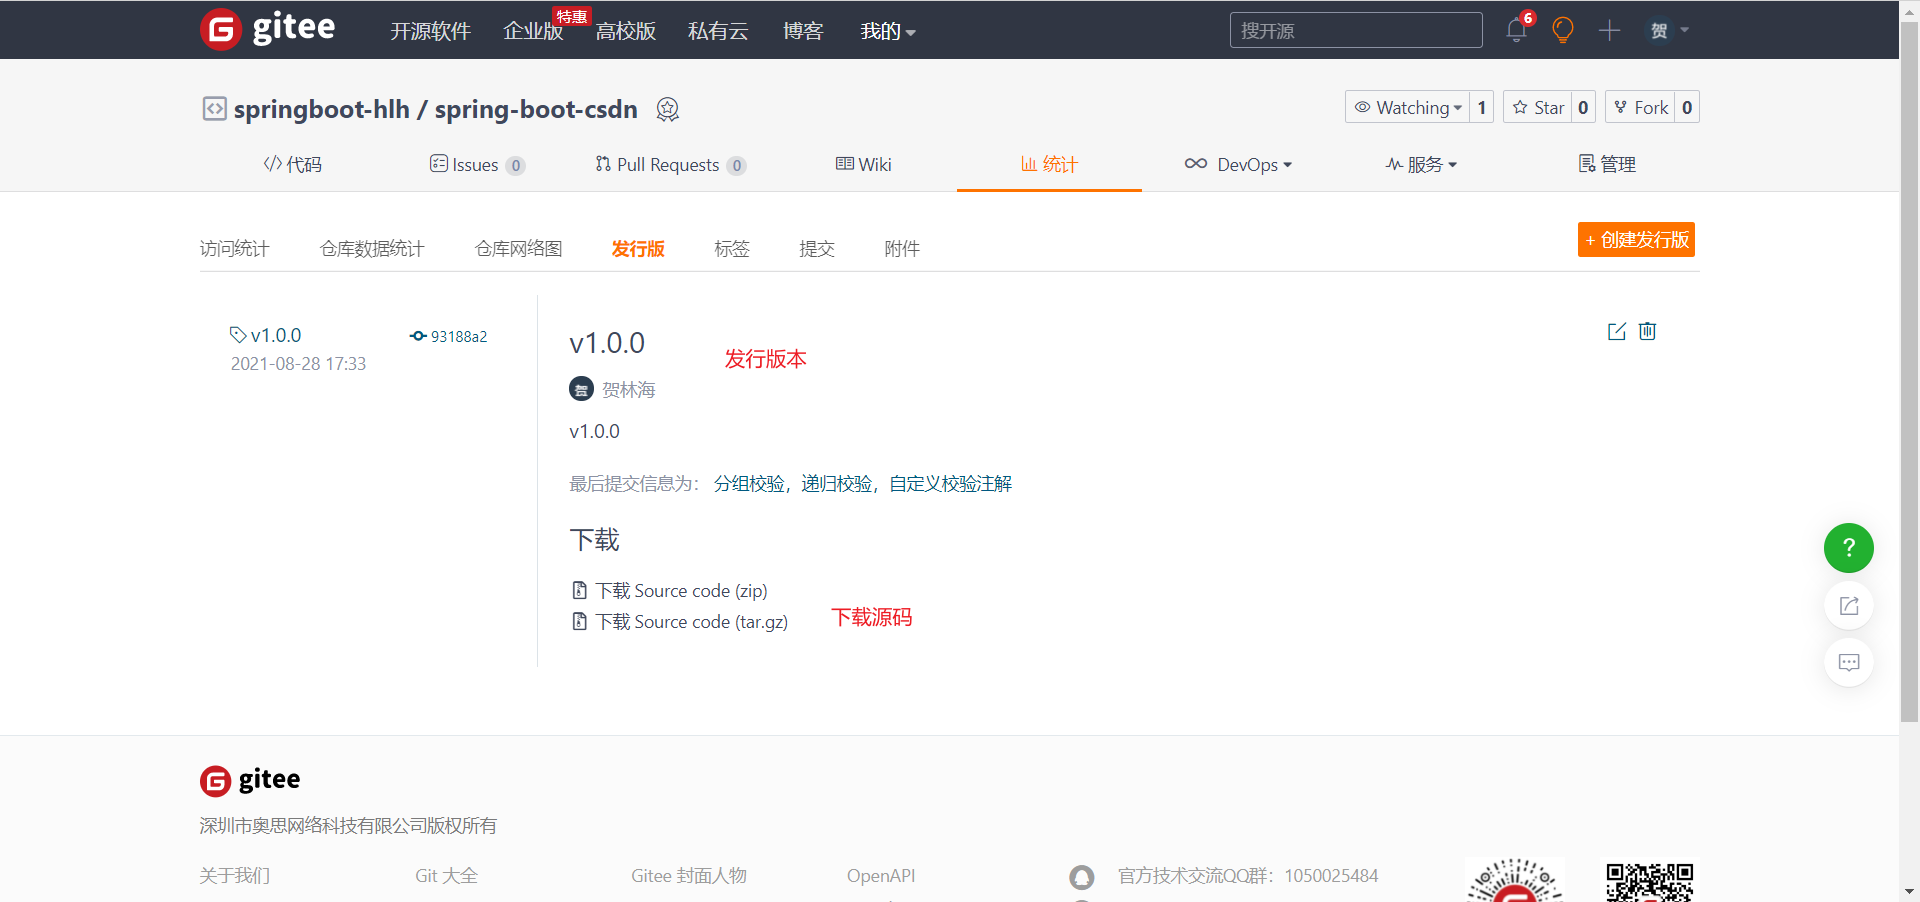Click the 创建发行版 button
This screenshot has width=1920, height=902.
click(x=1636, y=239)
